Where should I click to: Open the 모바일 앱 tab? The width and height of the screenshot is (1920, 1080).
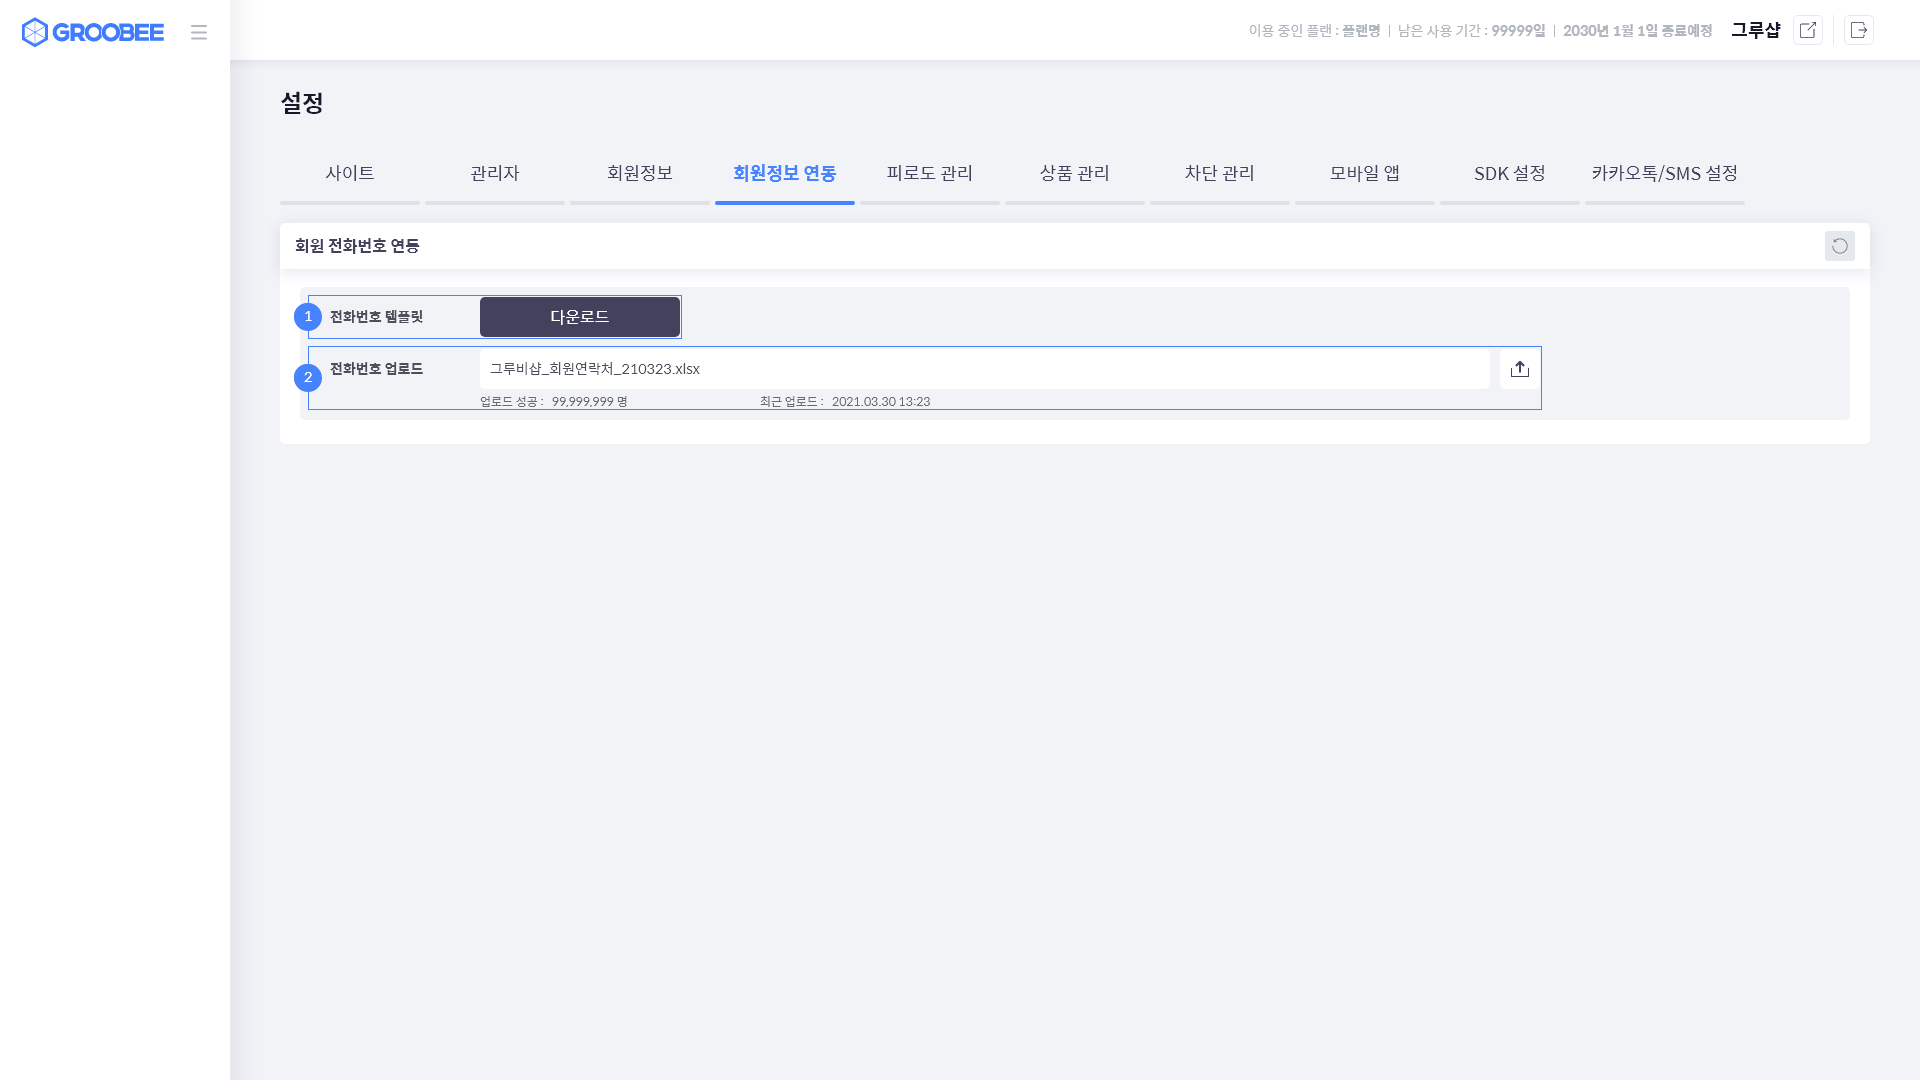coord(1365,174)
